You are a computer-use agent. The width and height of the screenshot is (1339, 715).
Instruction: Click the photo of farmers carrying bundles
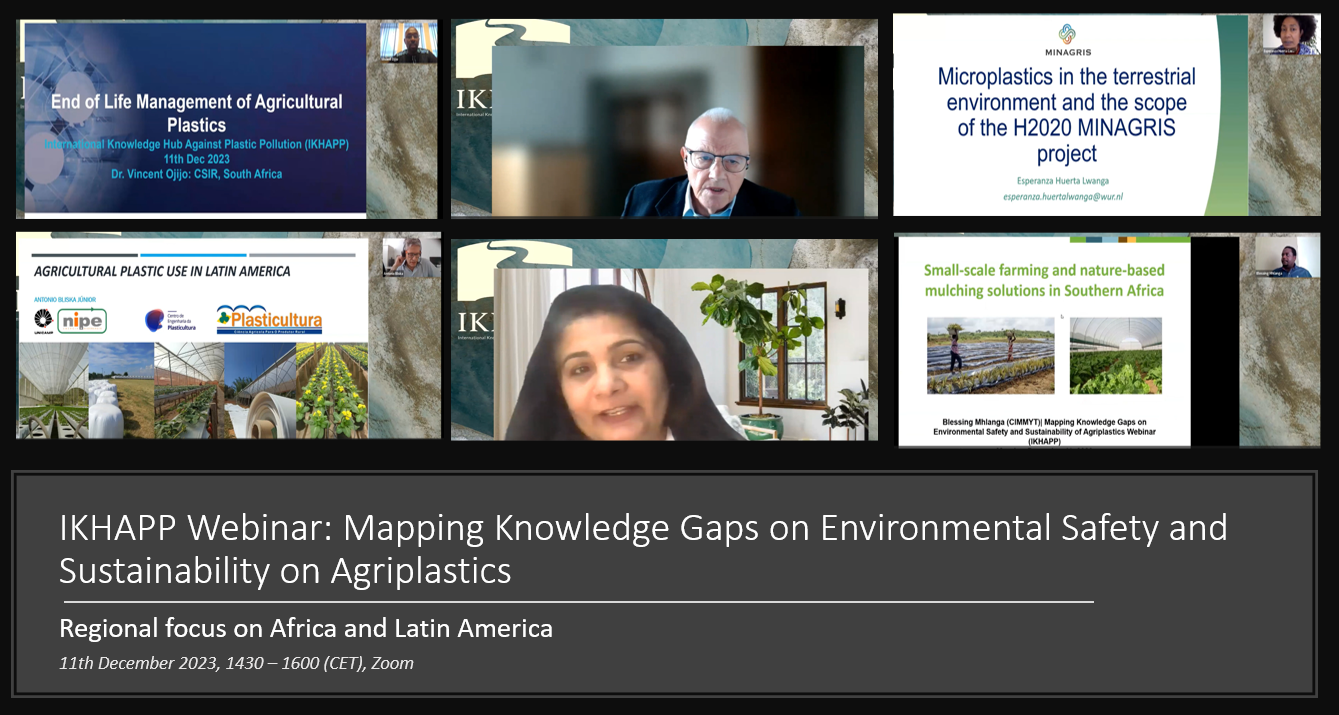[990, 355]
